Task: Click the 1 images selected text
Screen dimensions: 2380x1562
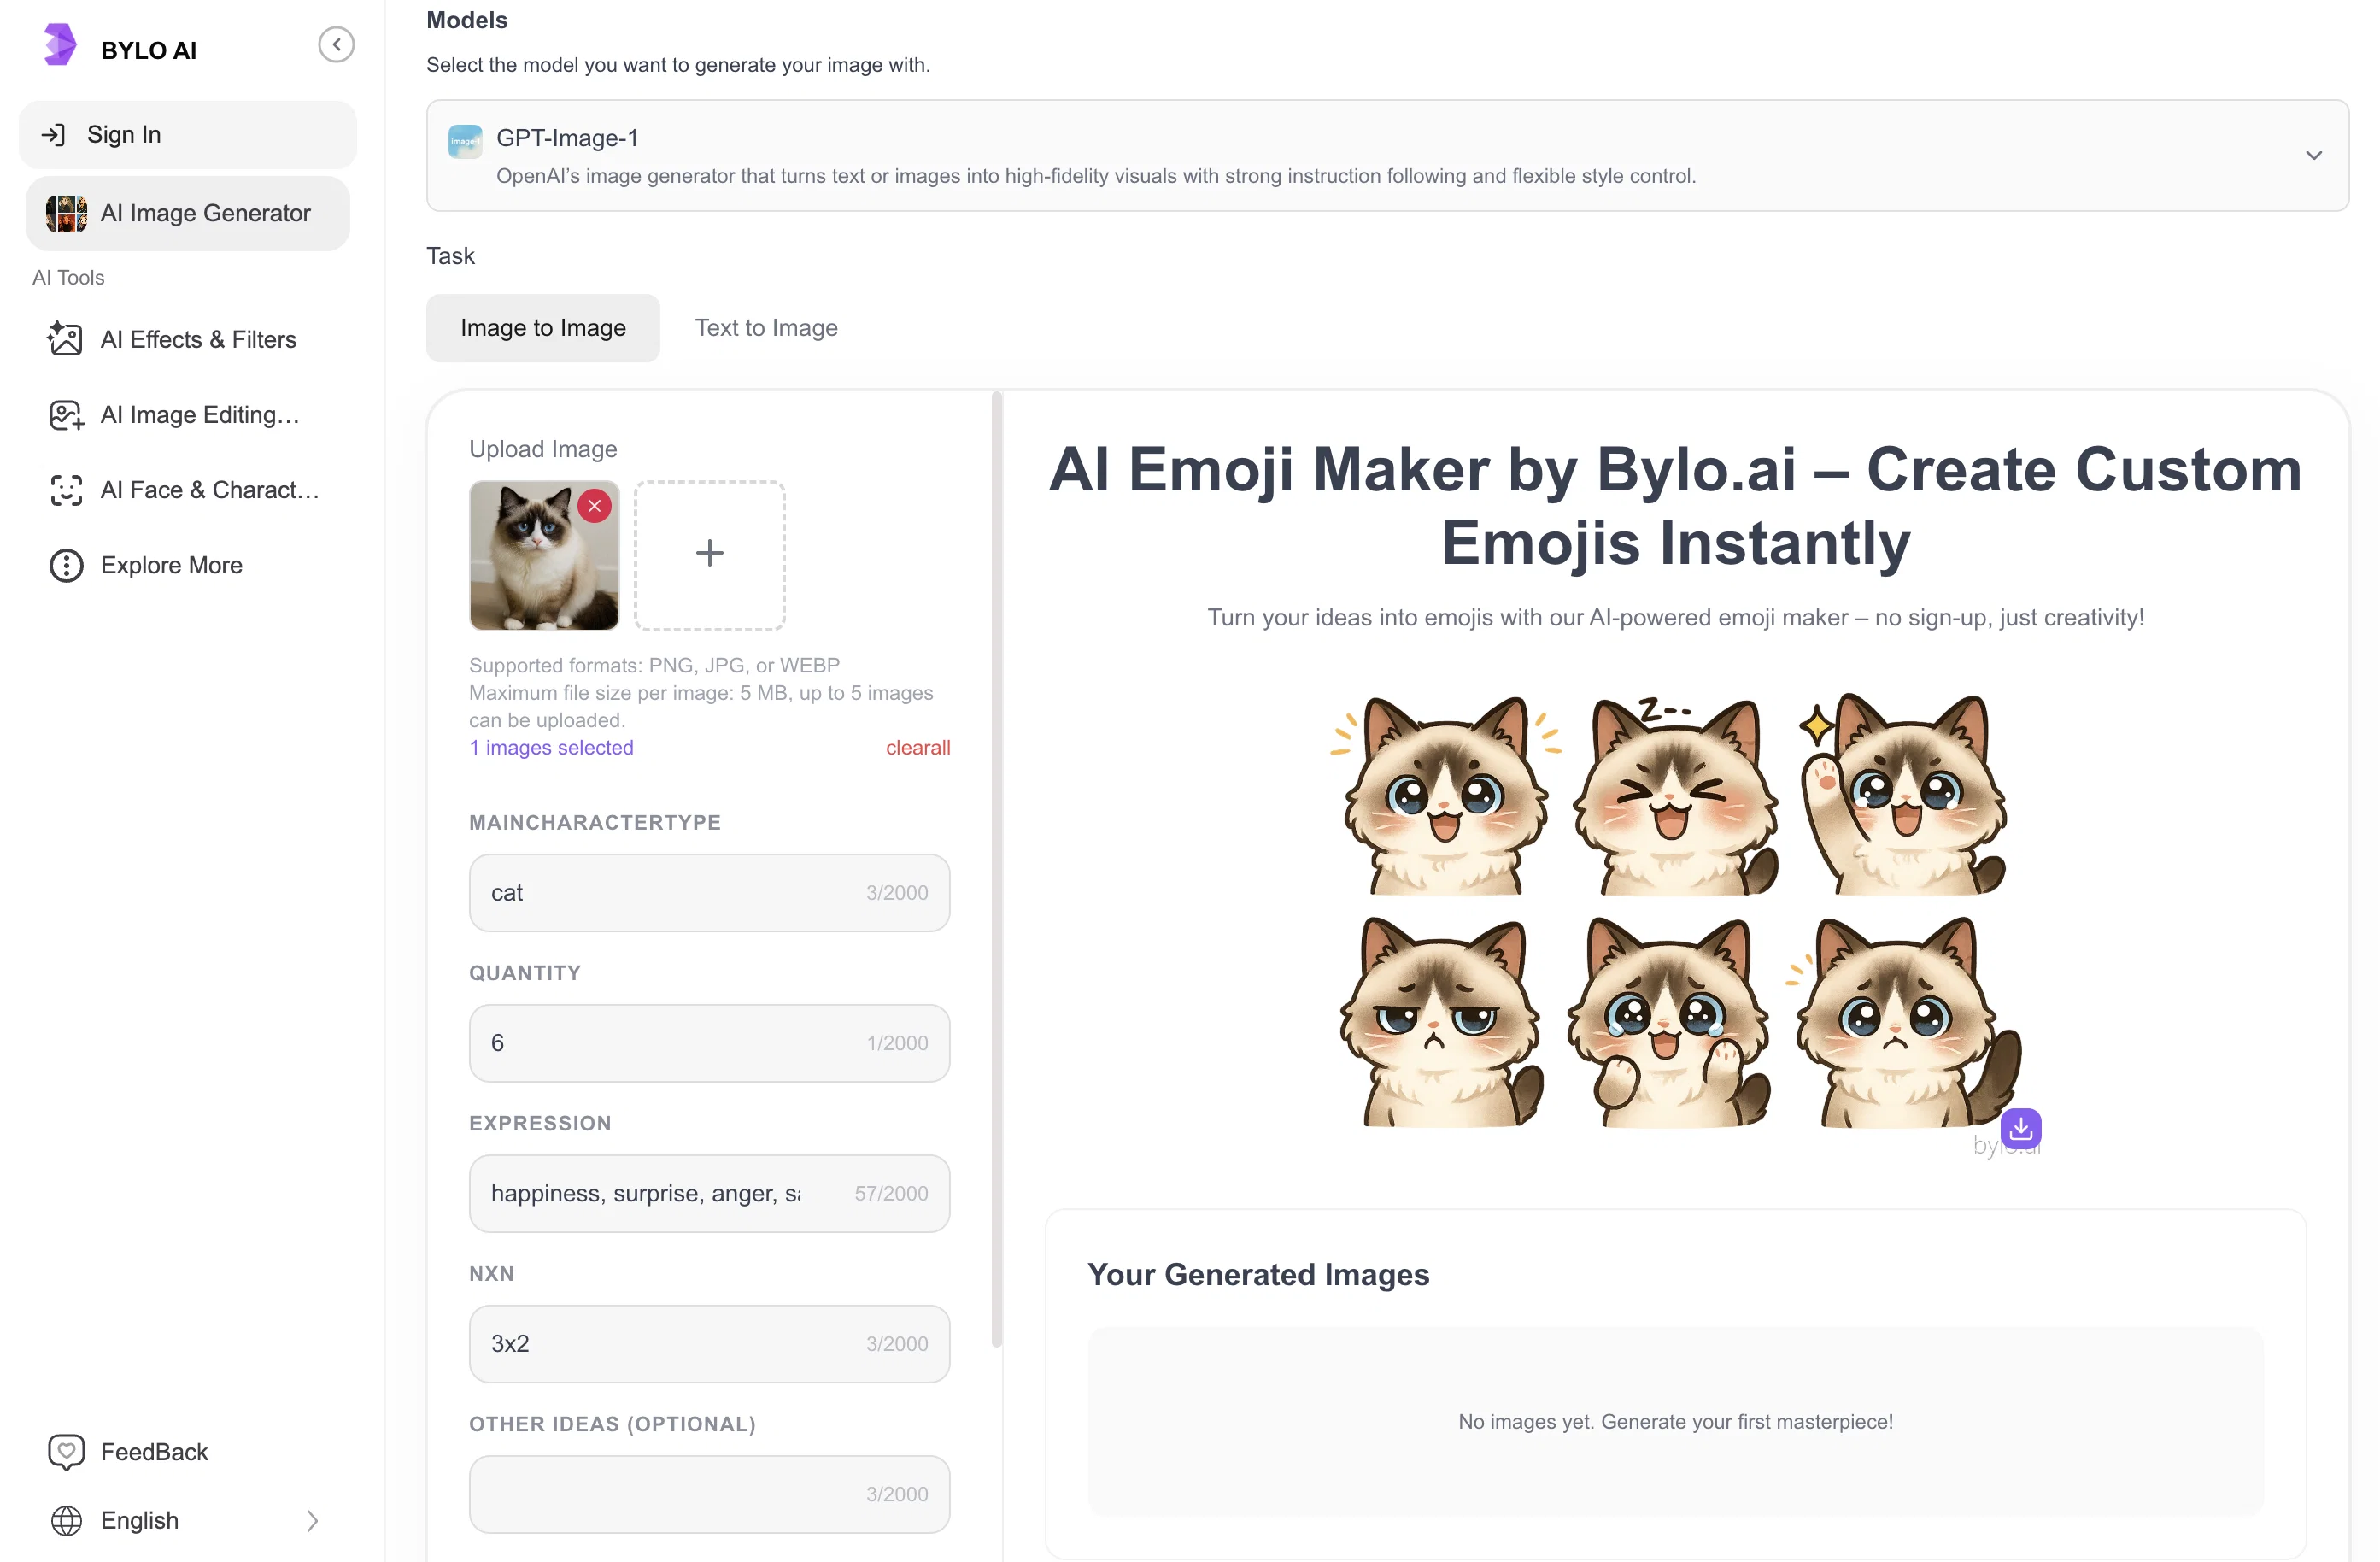Action: click(551, 747)
